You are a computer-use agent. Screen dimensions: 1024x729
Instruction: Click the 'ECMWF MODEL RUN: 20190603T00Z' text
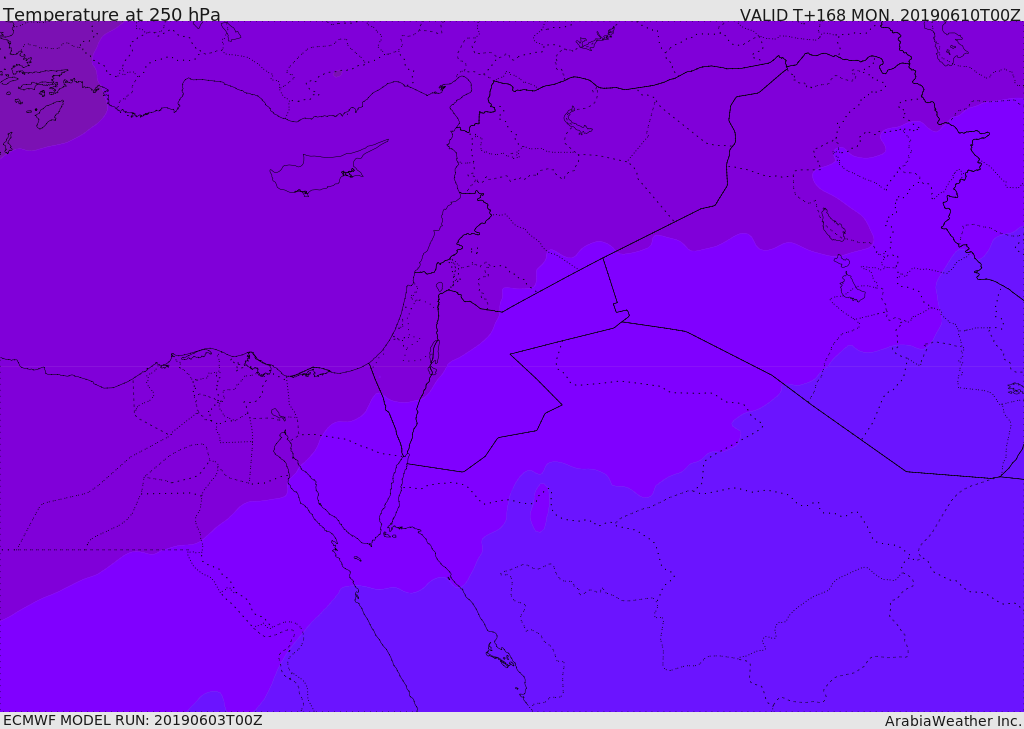pos(133,720)
